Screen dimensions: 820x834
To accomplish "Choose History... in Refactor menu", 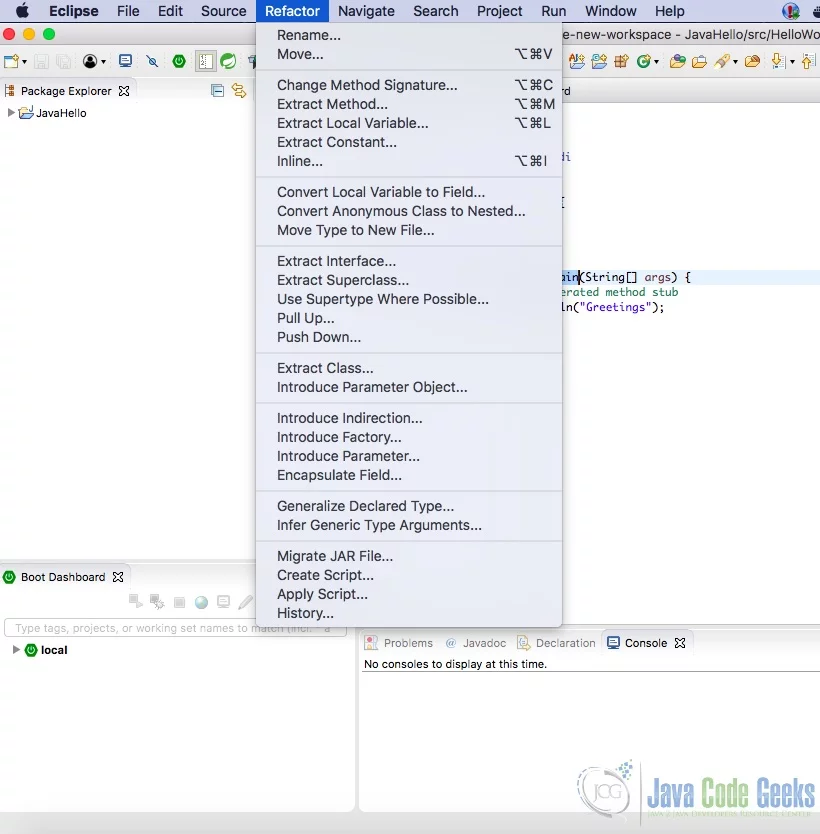I will (x=409, y=613).
